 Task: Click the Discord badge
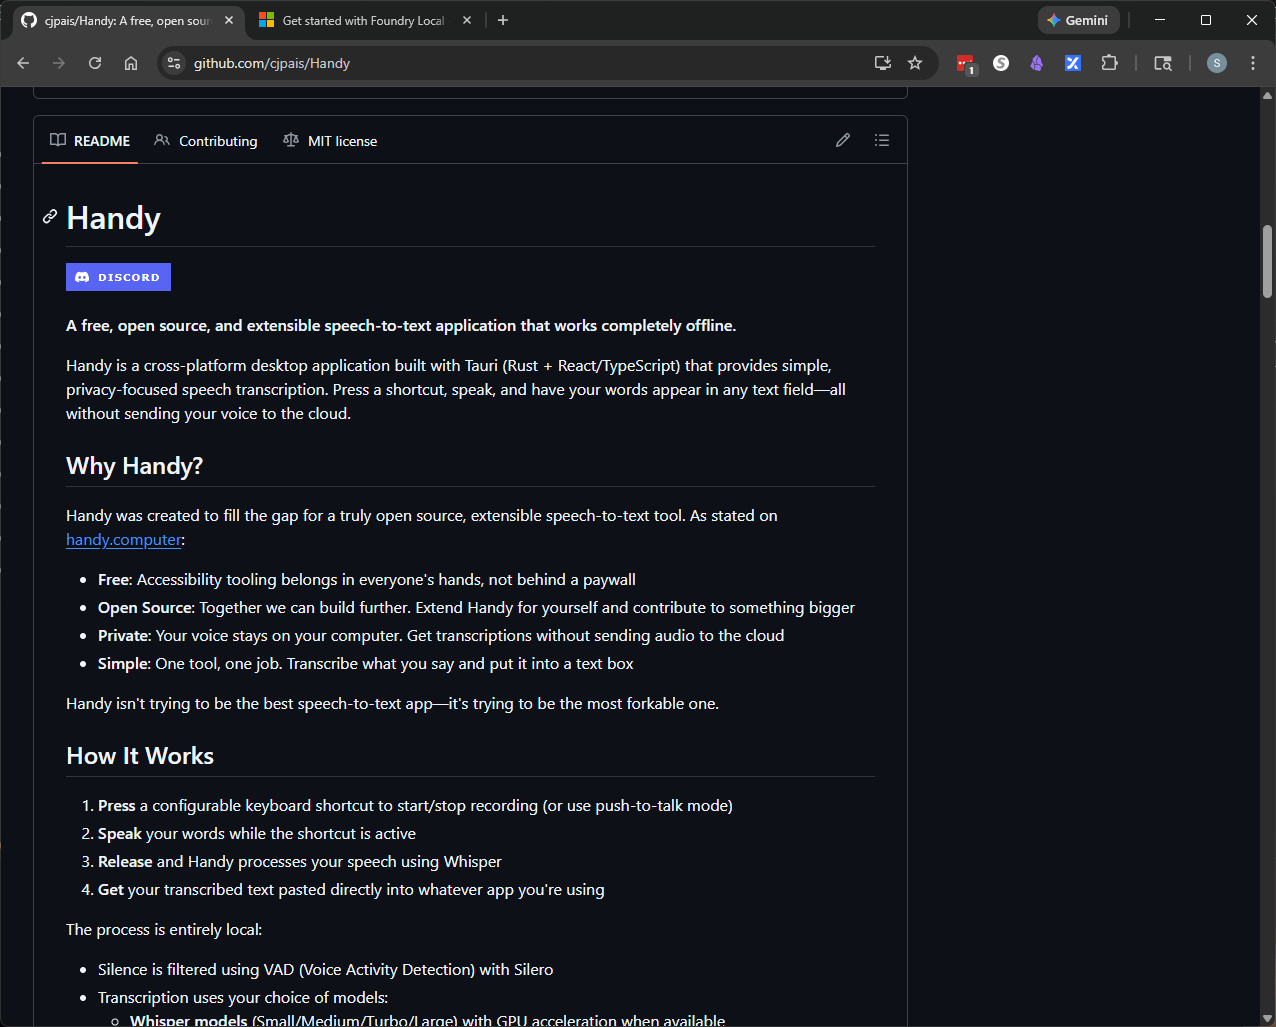[118, 277]
